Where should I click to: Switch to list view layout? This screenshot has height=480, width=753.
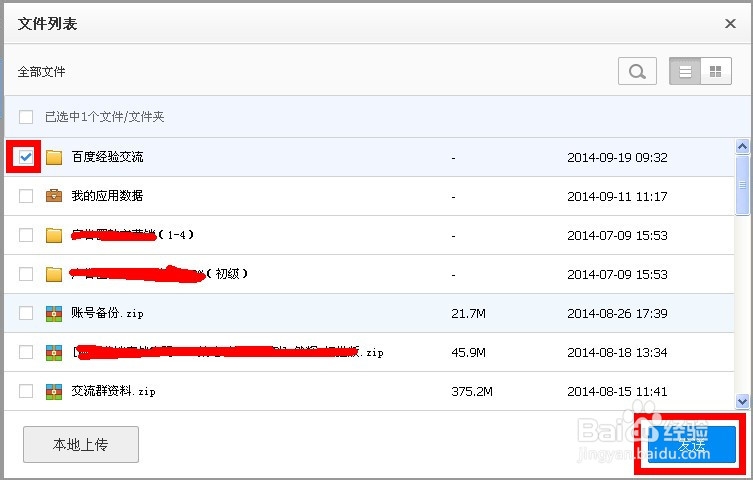pyautogui.click(x=685, y=71)
